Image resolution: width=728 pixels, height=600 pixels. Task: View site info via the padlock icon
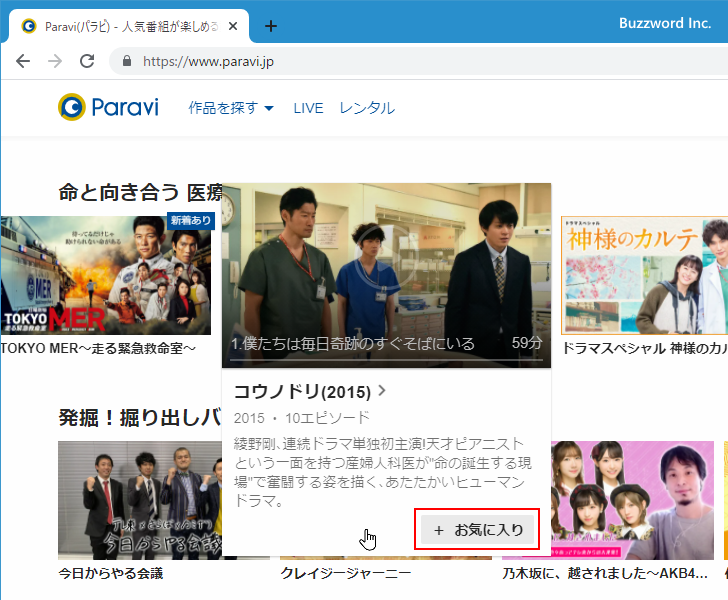126,61
